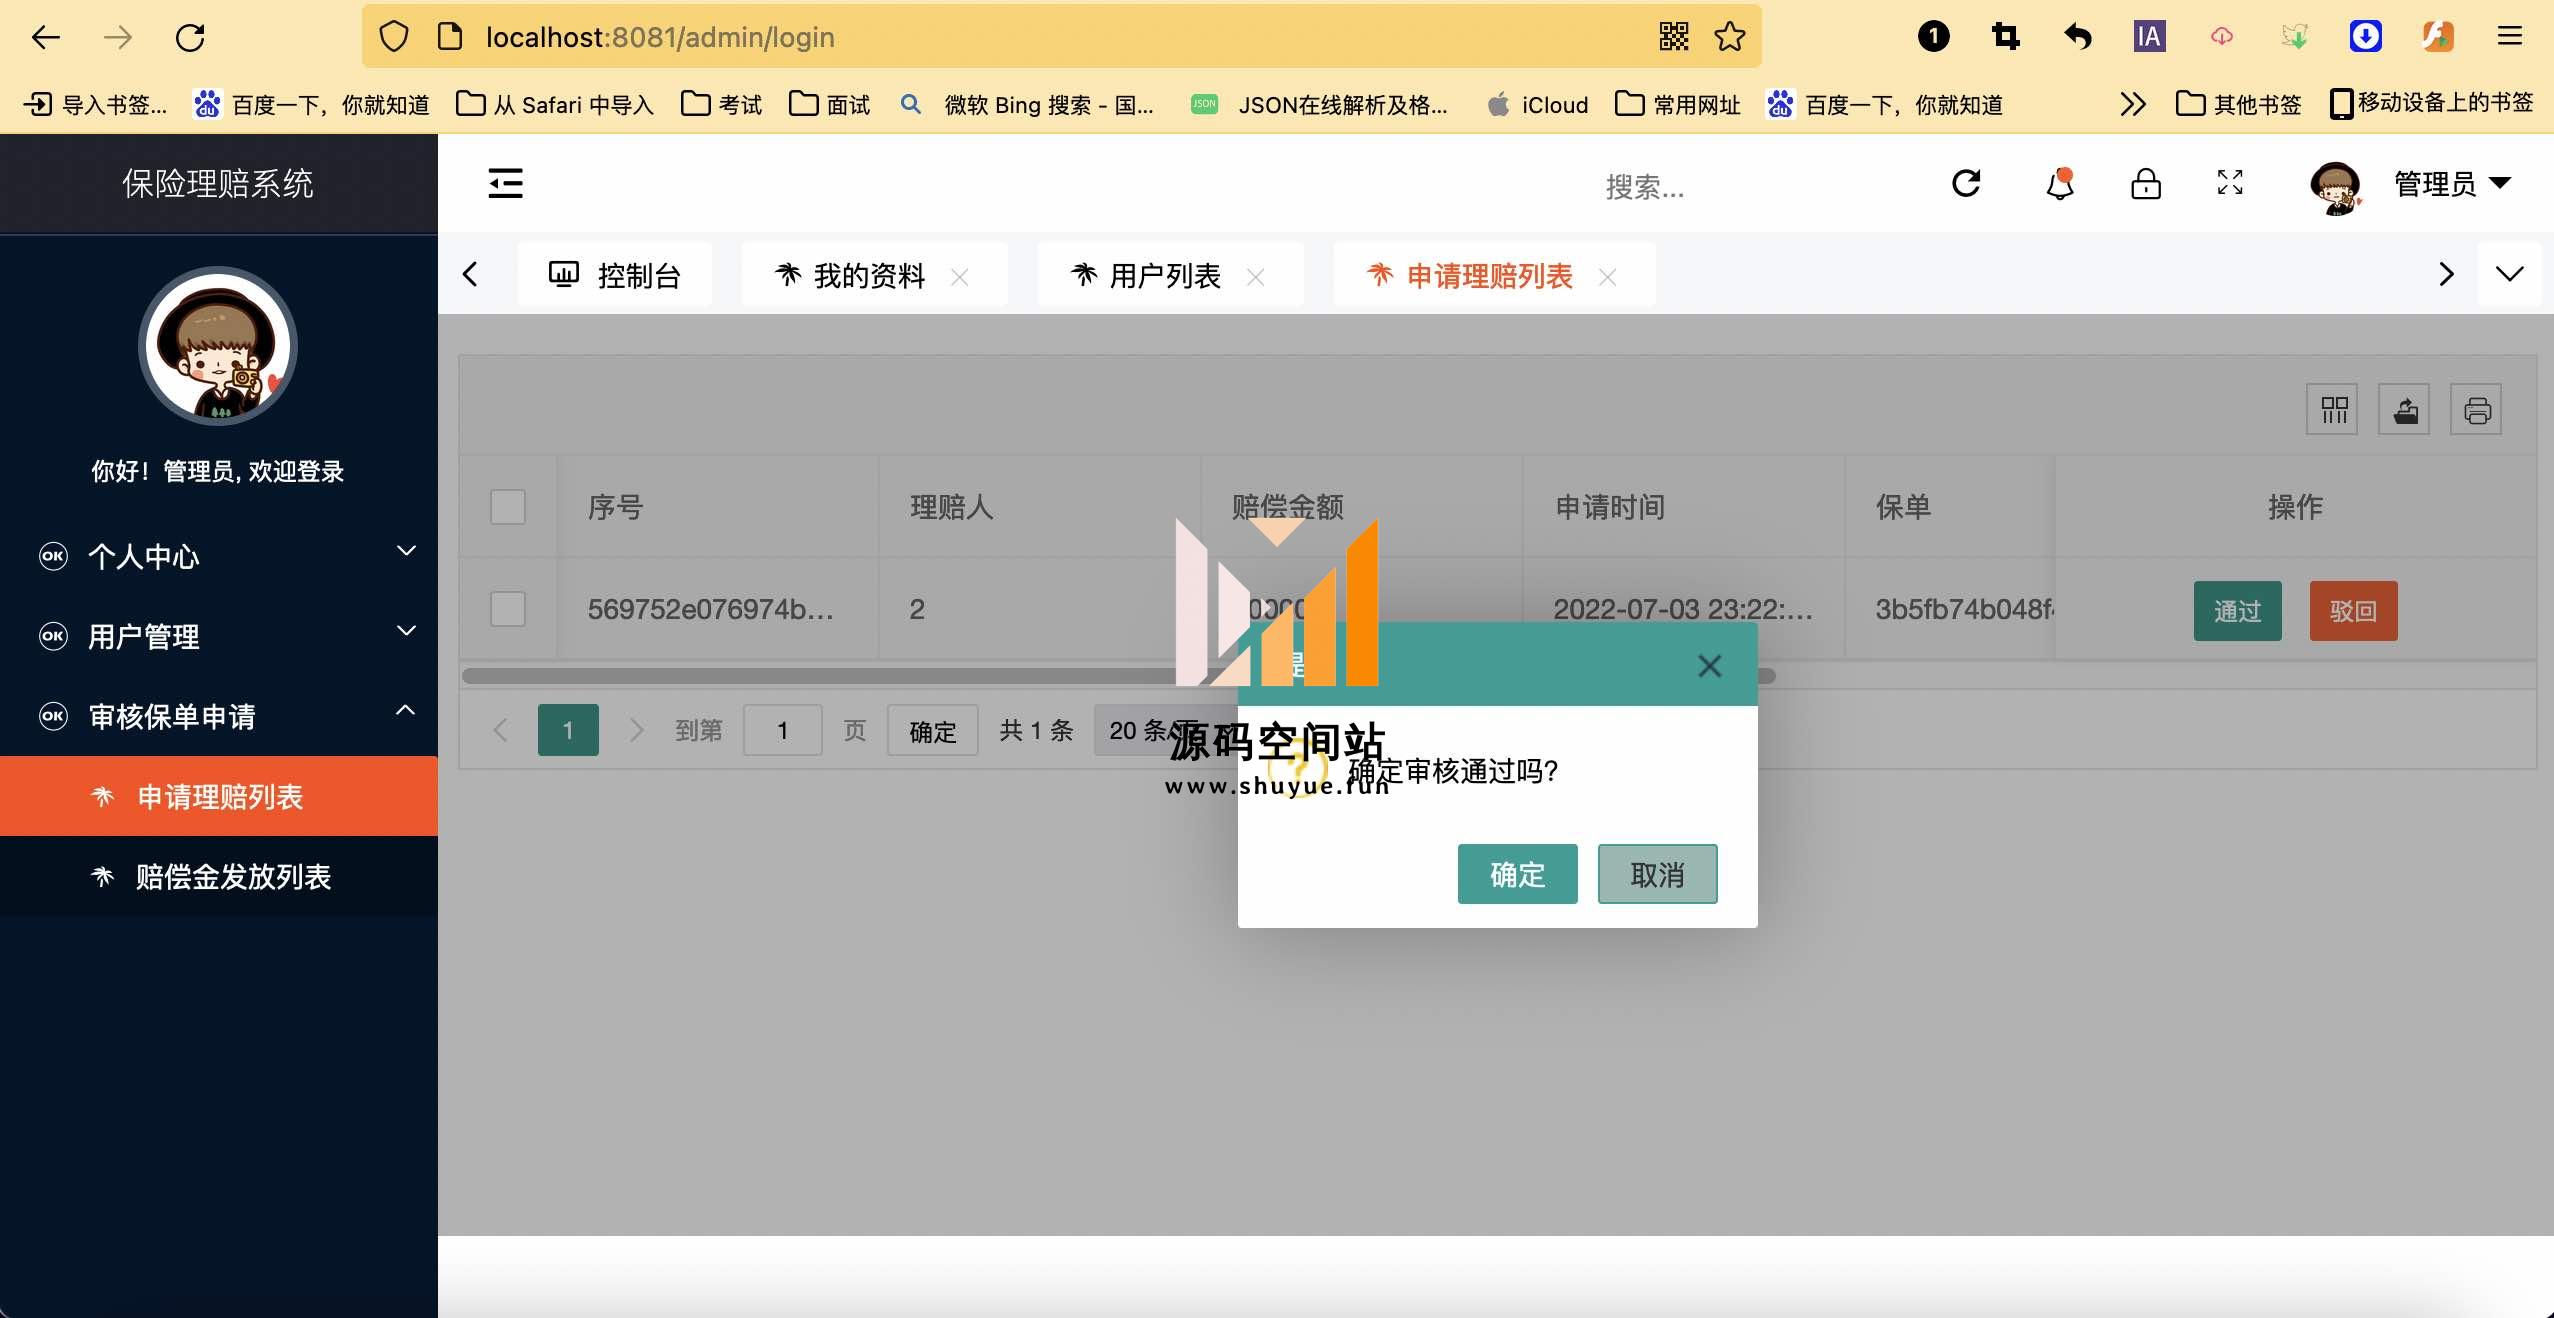Click the browser back arrow
Screen dimensions: 2554x1318
[46, 38]
